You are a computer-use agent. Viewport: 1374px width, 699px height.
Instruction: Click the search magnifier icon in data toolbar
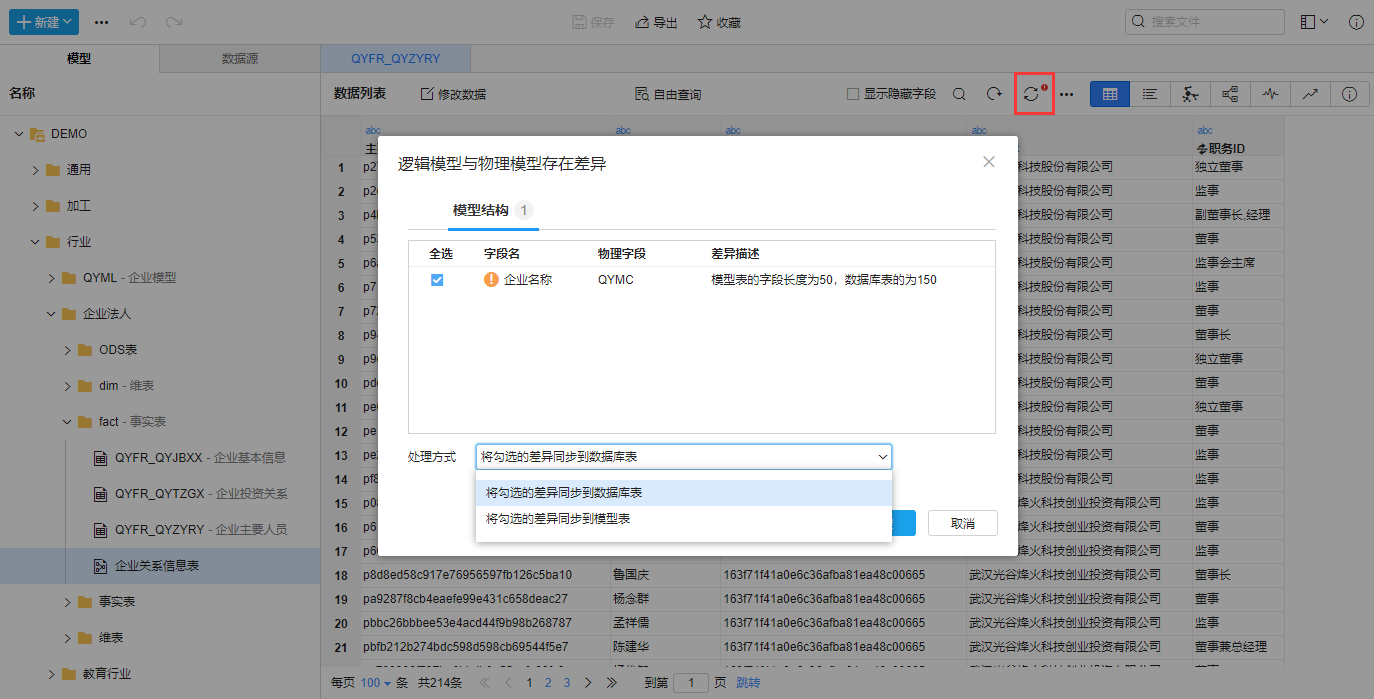[x=958, y=94]
